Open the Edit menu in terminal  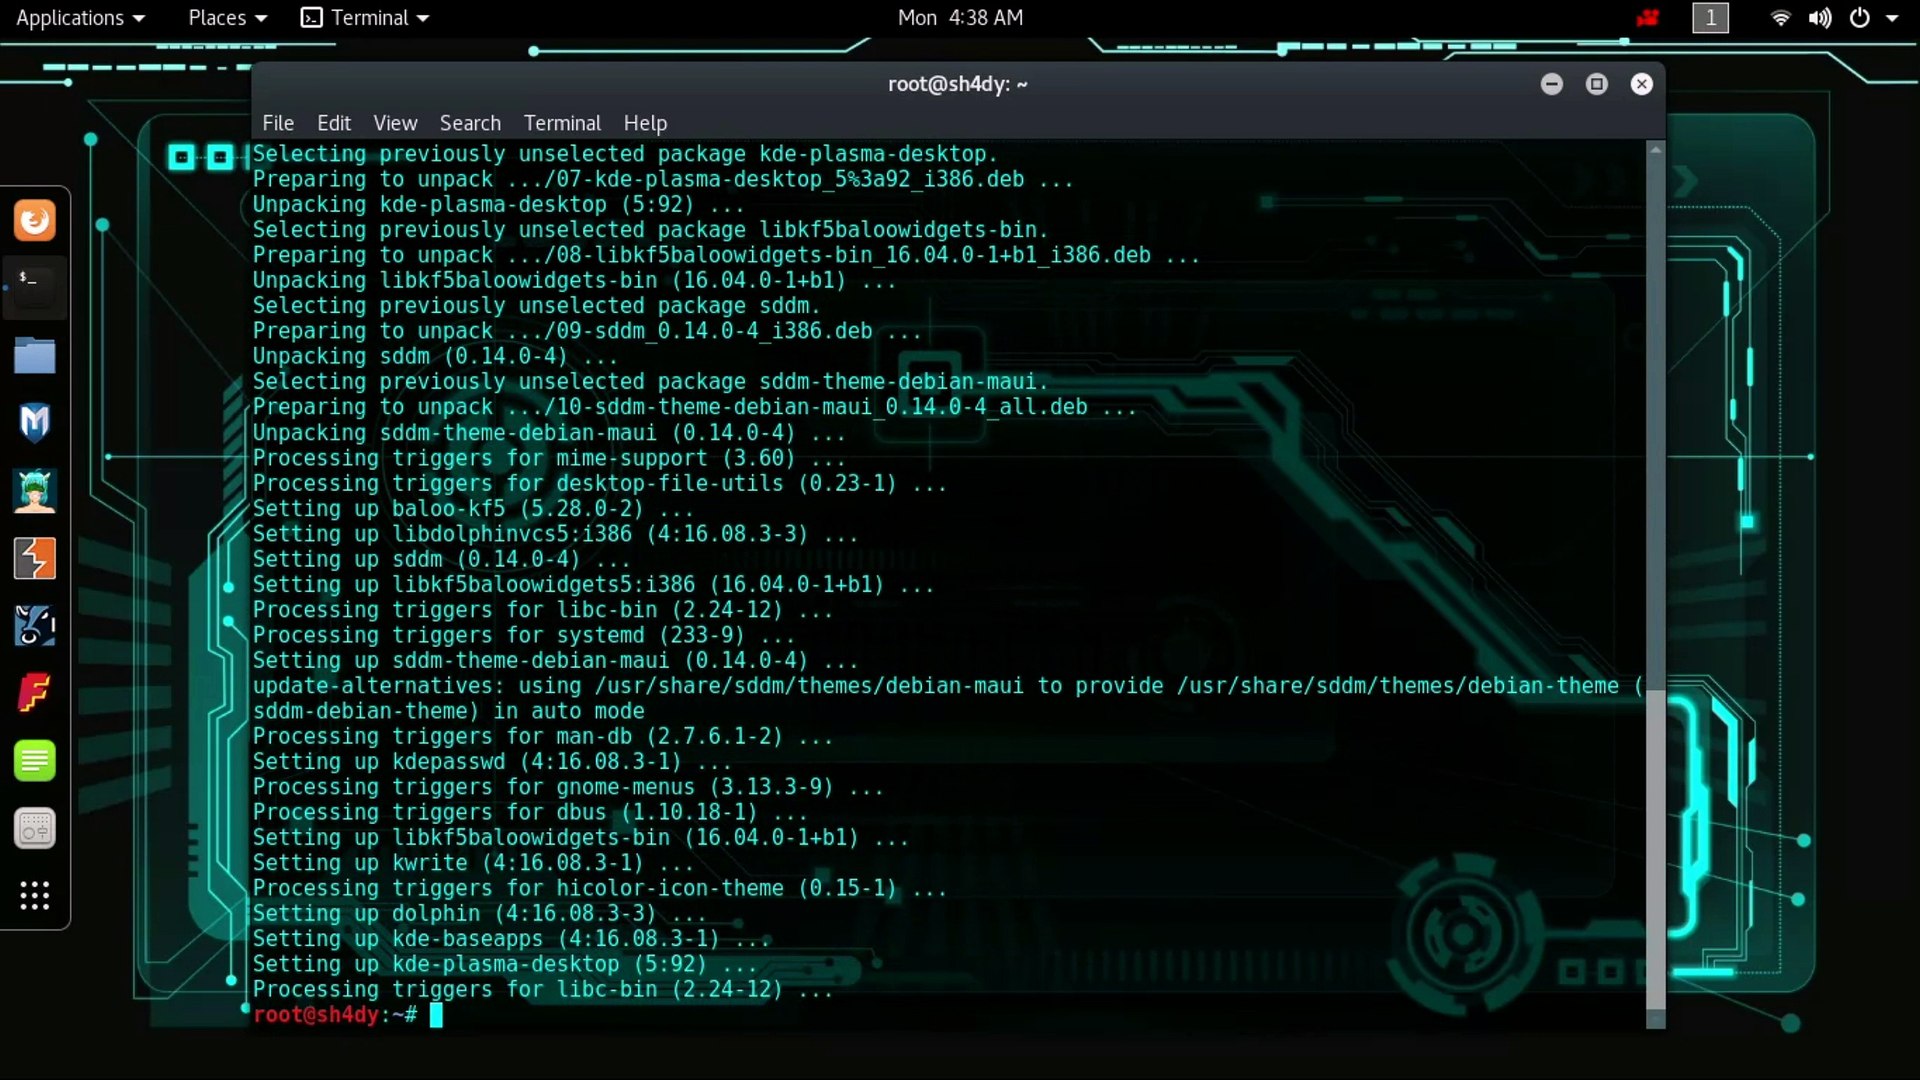[x=333, y=123]
